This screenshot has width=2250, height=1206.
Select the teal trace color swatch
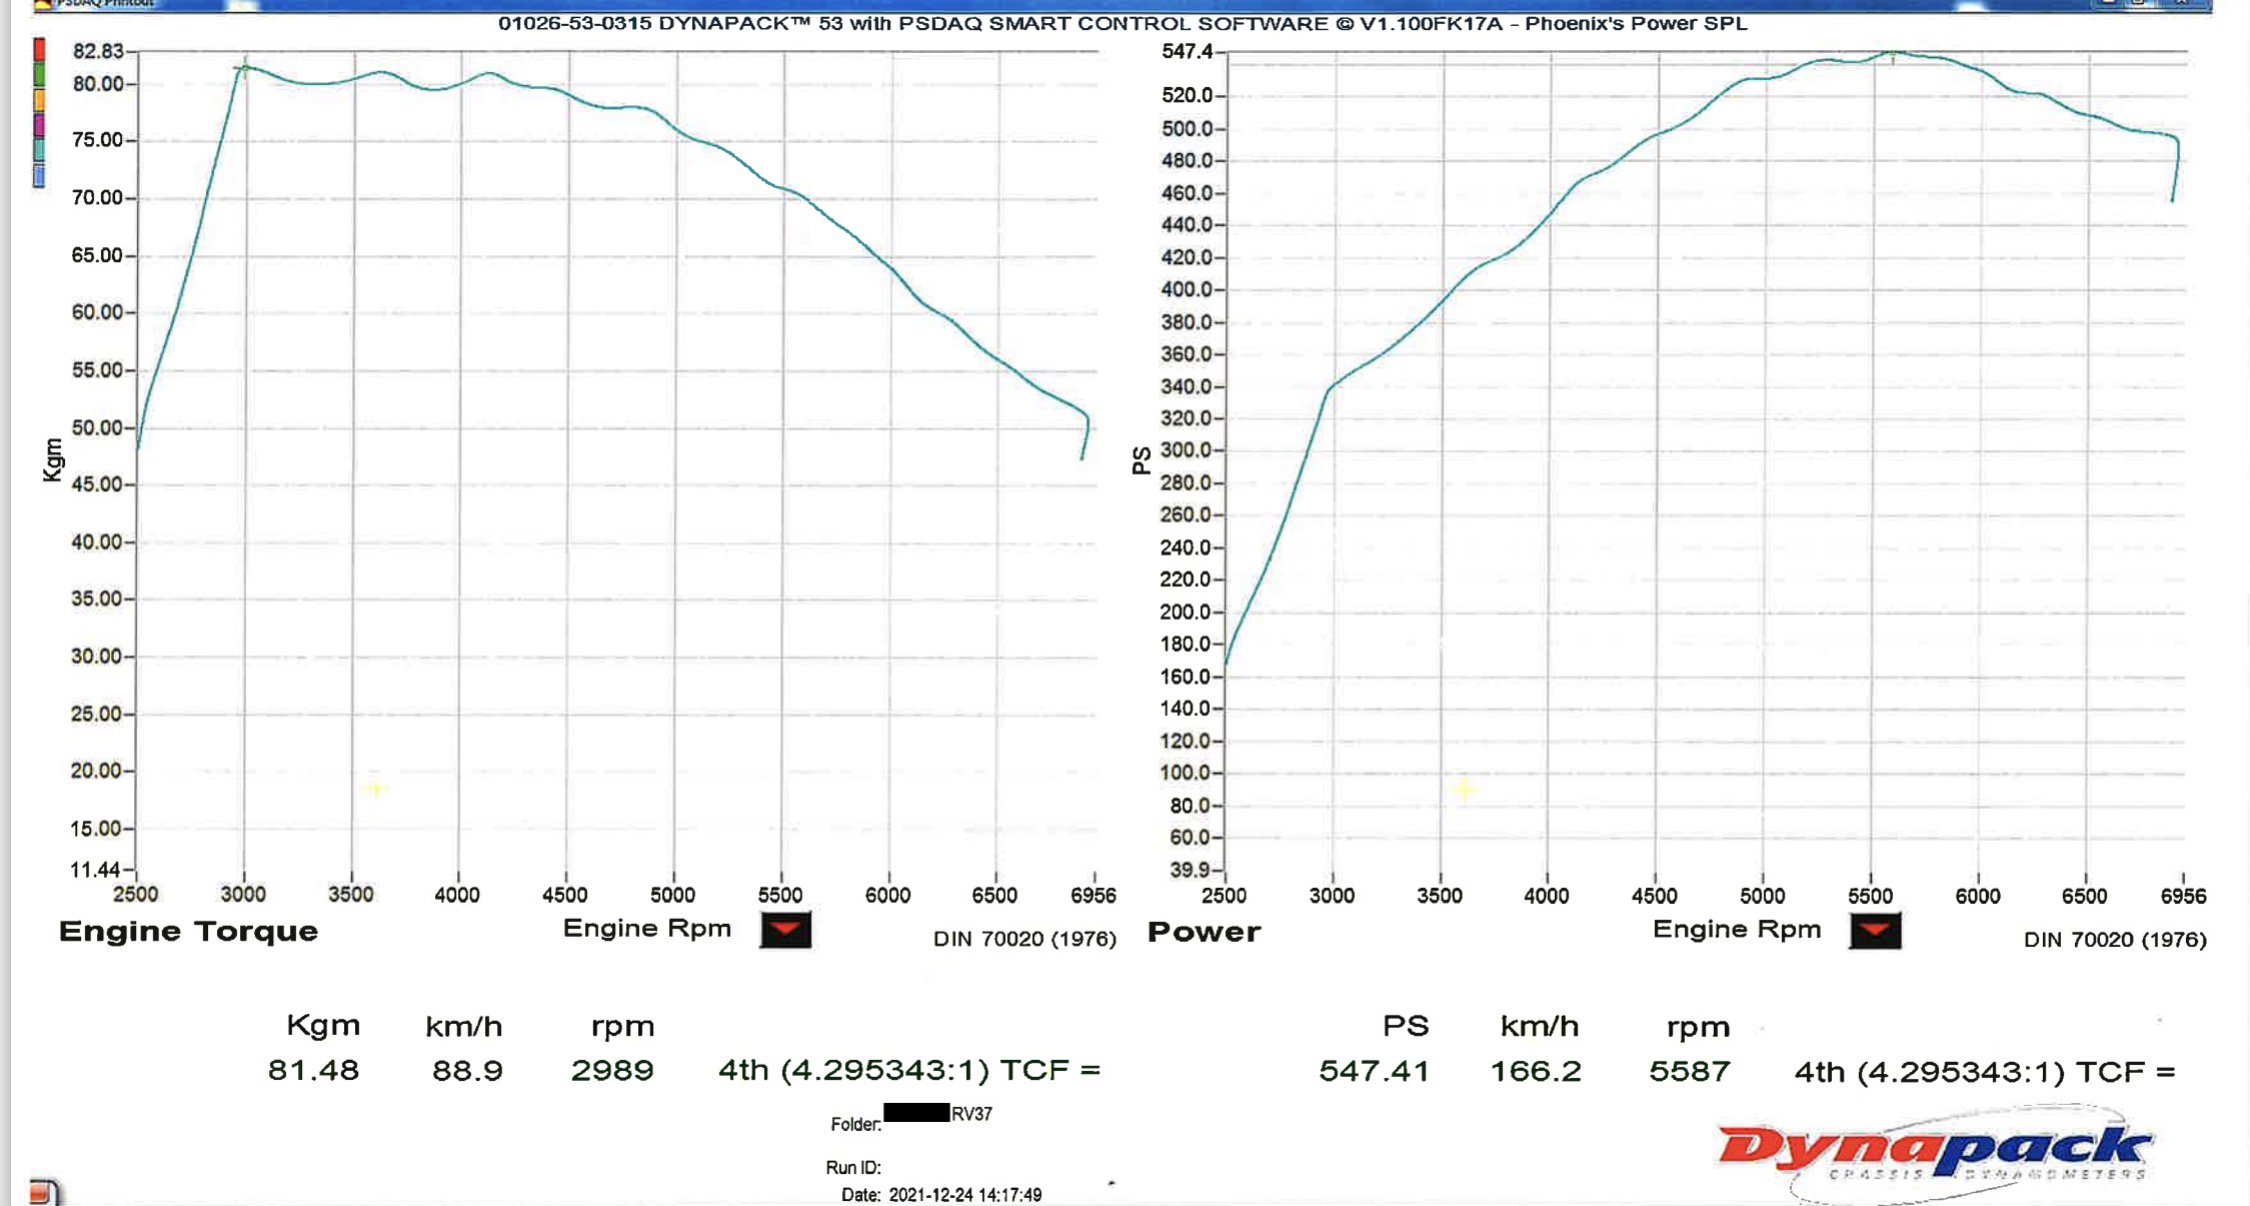click(39, 150)
